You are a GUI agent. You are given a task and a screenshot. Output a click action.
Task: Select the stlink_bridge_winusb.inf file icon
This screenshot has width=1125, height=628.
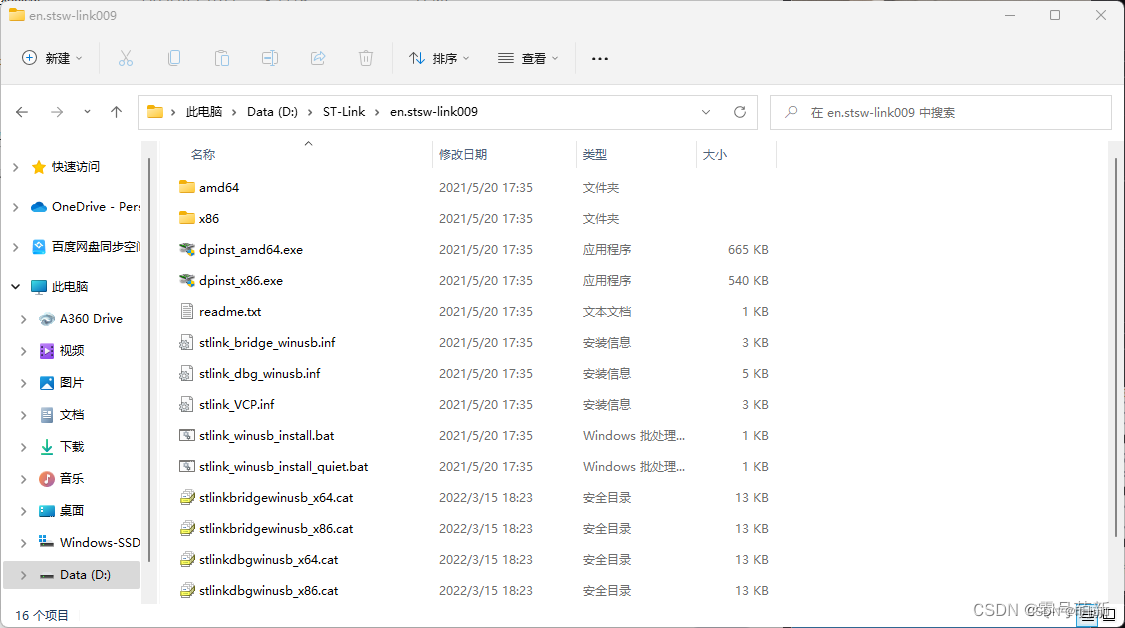(186, 342)
